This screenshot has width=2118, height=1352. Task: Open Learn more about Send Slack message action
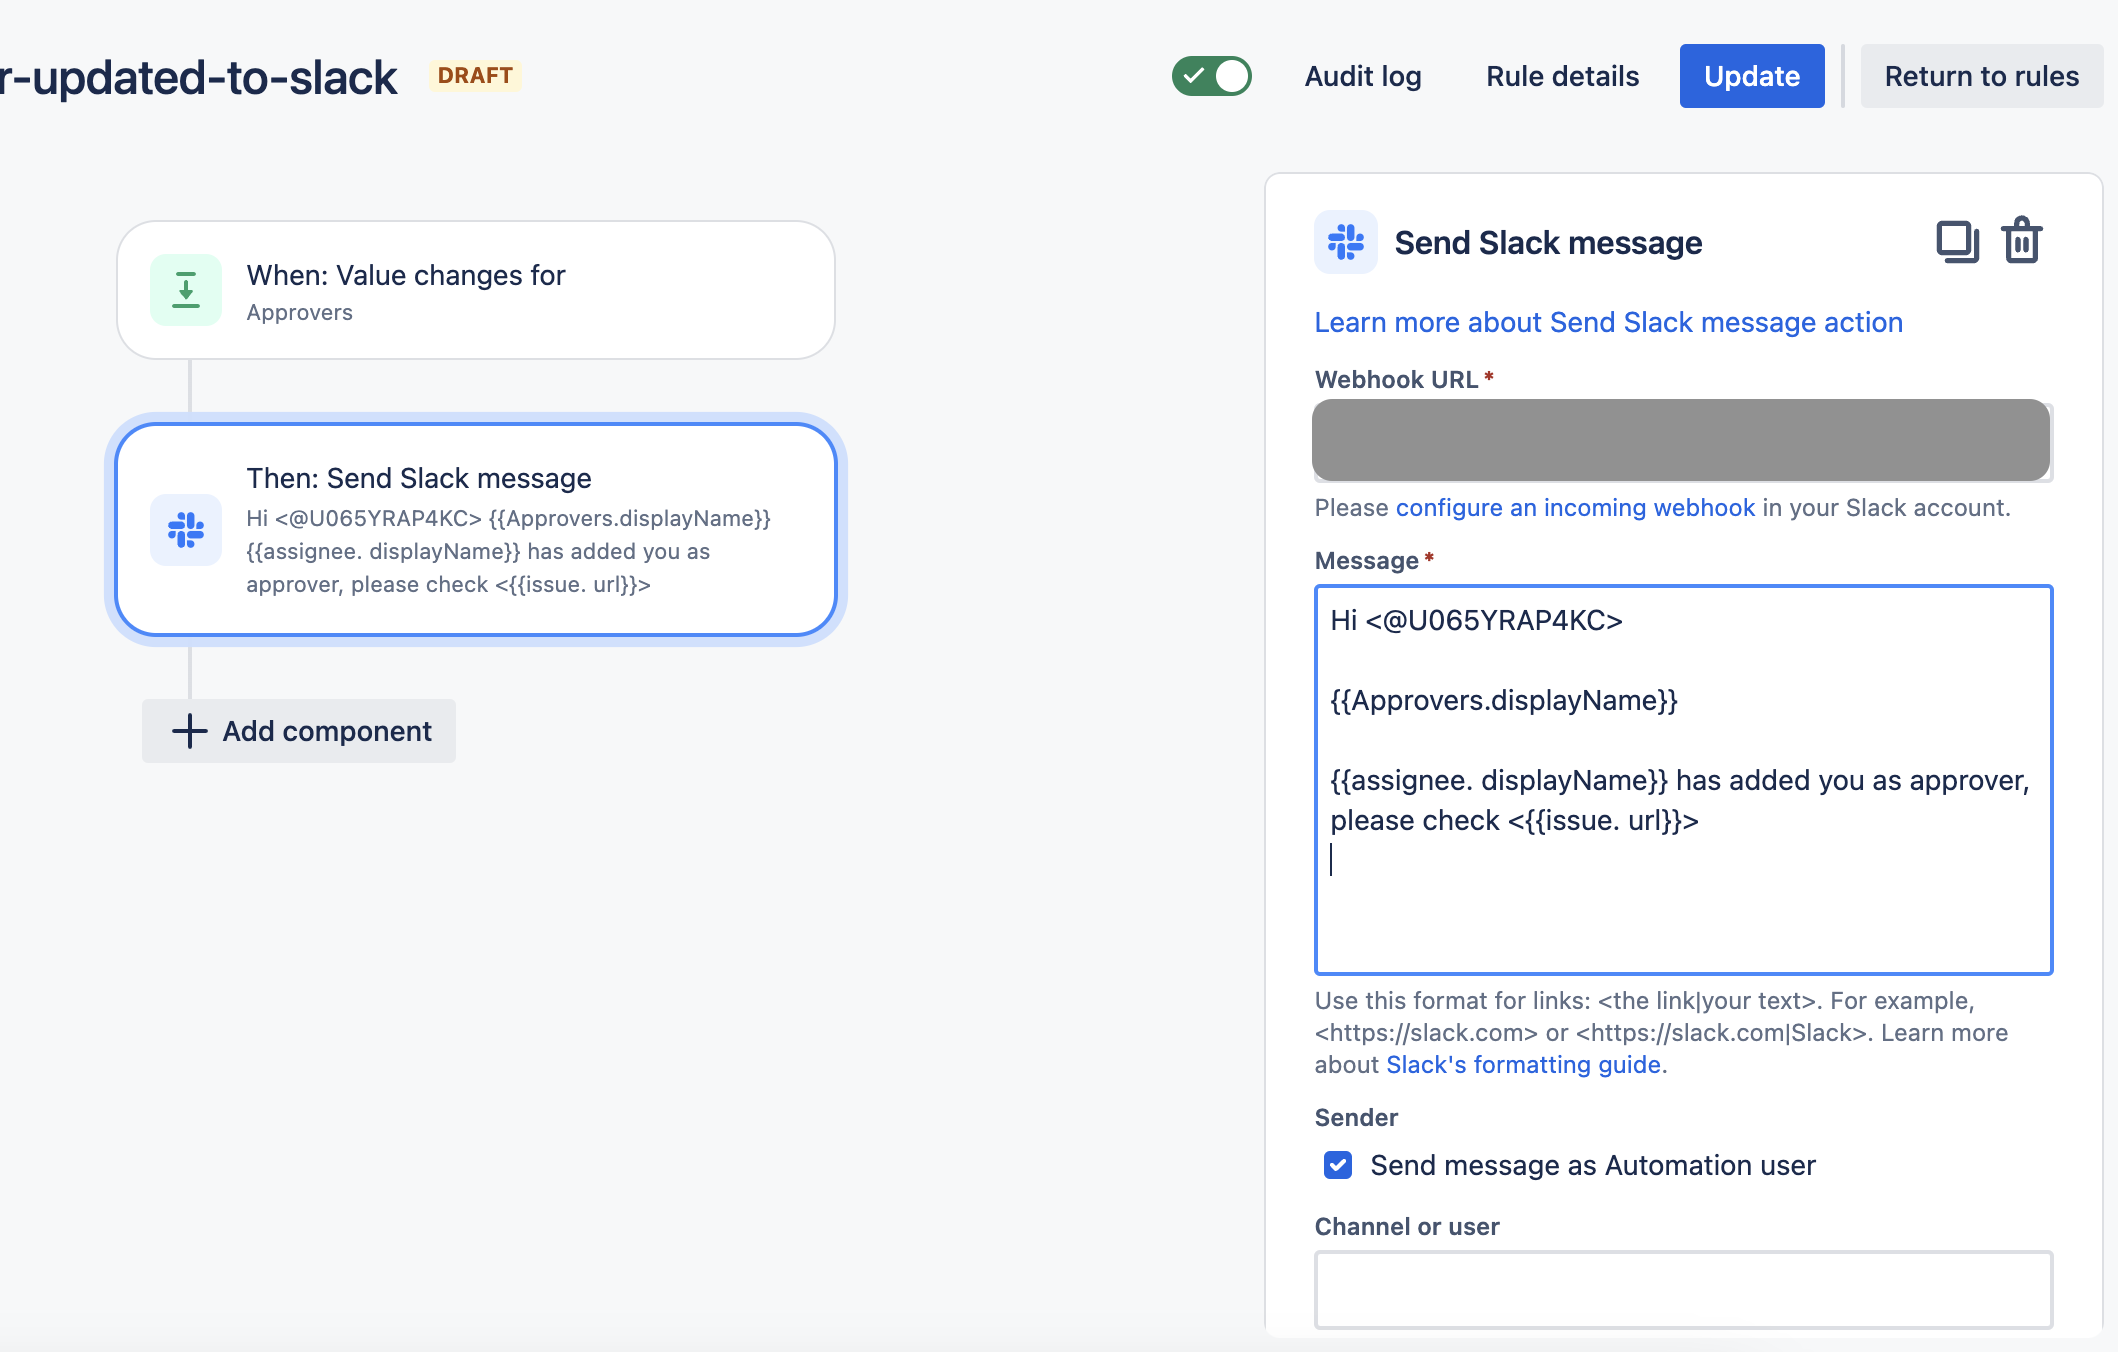[x=1608, y=322]
